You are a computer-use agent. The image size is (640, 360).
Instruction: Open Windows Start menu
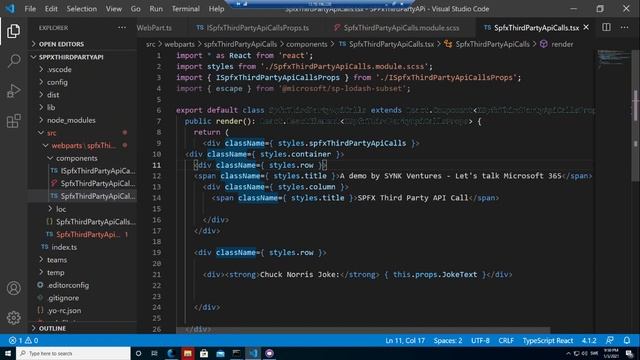pyautogui.click(x=8, y=353)
